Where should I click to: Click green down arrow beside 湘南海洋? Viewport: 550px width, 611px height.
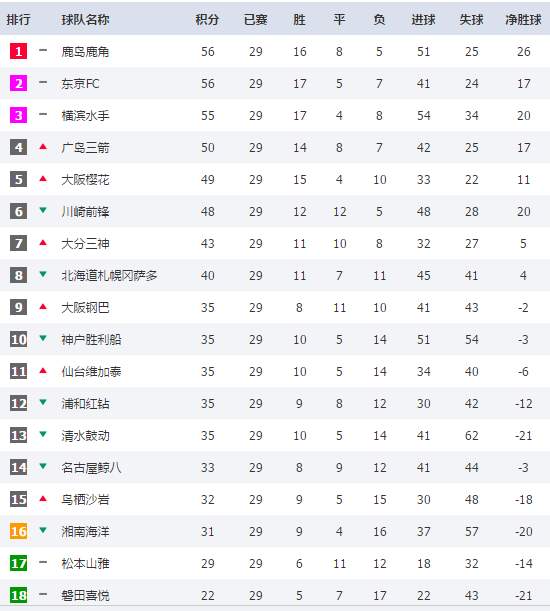pos(43,530)
